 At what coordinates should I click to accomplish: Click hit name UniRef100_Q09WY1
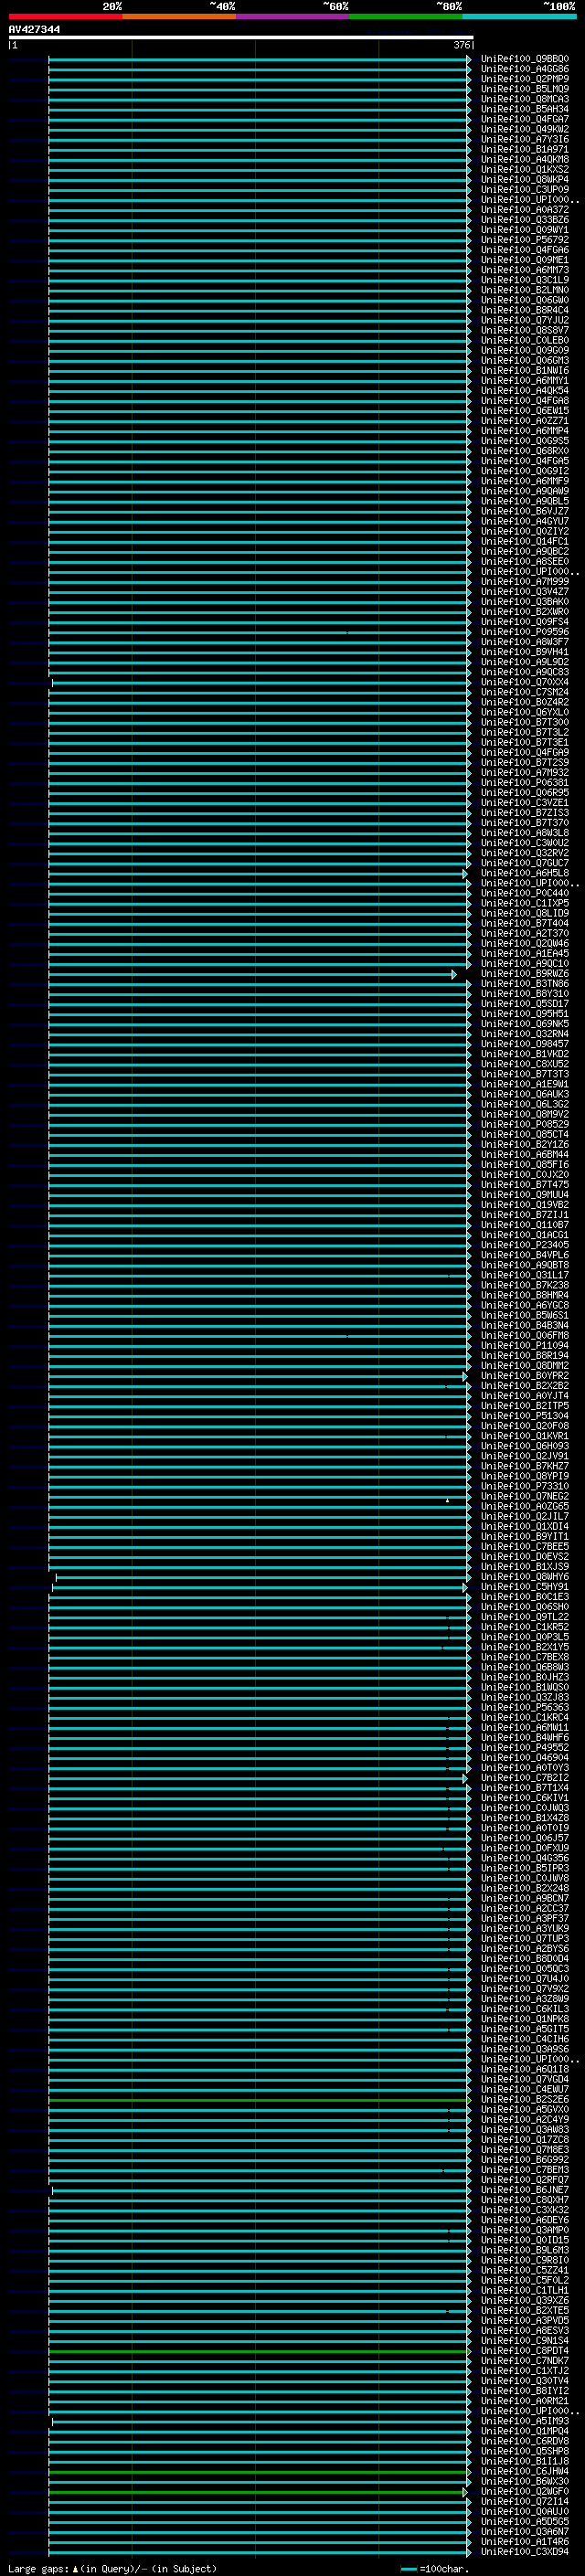click(x=525, y=230)
